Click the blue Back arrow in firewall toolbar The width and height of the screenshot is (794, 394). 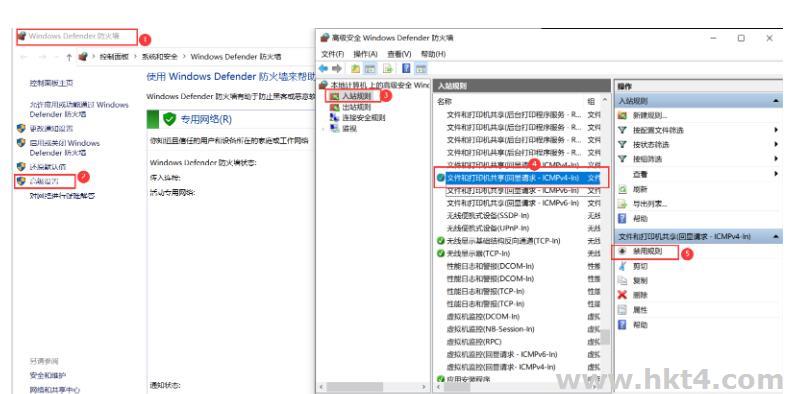point(323,68)
